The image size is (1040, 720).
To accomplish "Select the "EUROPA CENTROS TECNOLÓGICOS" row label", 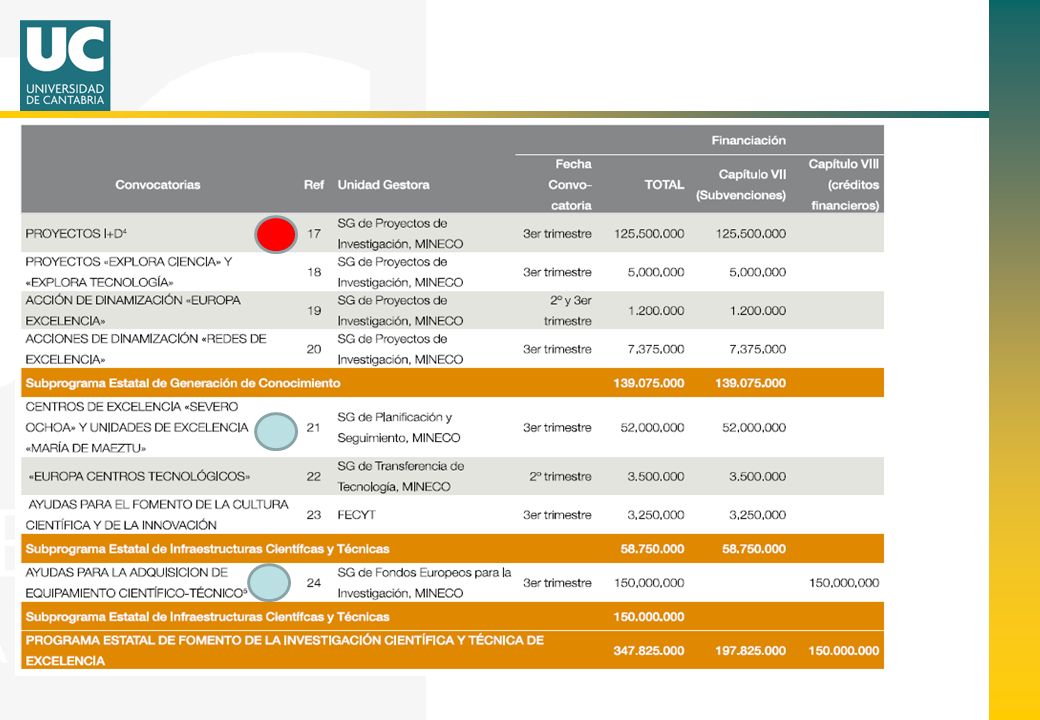I will pyautogui.click(x=141, y=476).
